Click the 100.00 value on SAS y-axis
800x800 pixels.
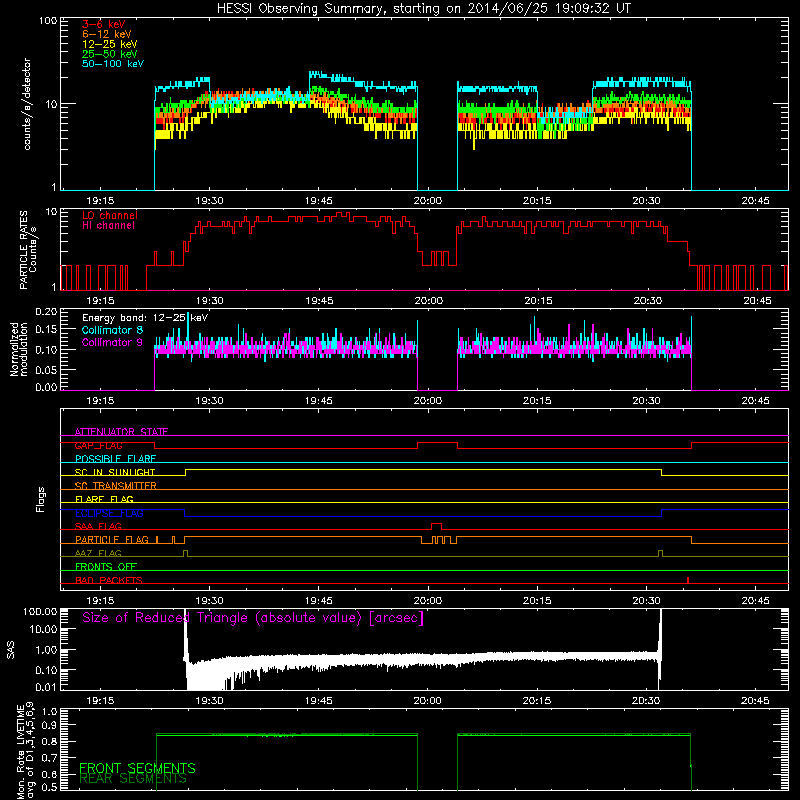click(x=40, y=612)
